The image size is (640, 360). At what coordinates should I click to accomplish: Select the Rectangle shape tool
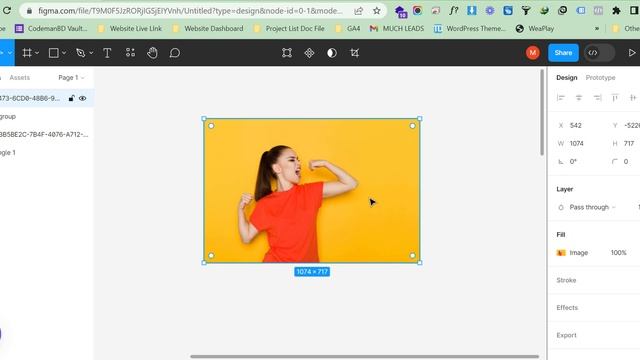[x=53, y=53]
